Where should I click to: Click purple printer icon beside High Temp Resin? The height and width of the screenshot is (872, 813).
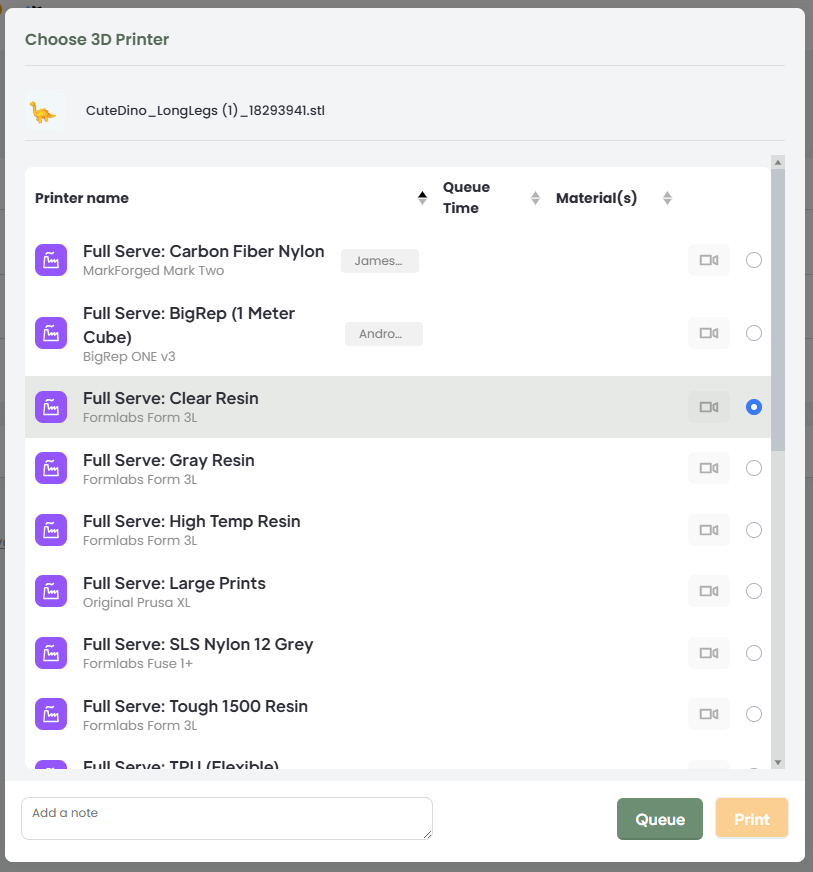pyautogui.click(x=51, y=530)
